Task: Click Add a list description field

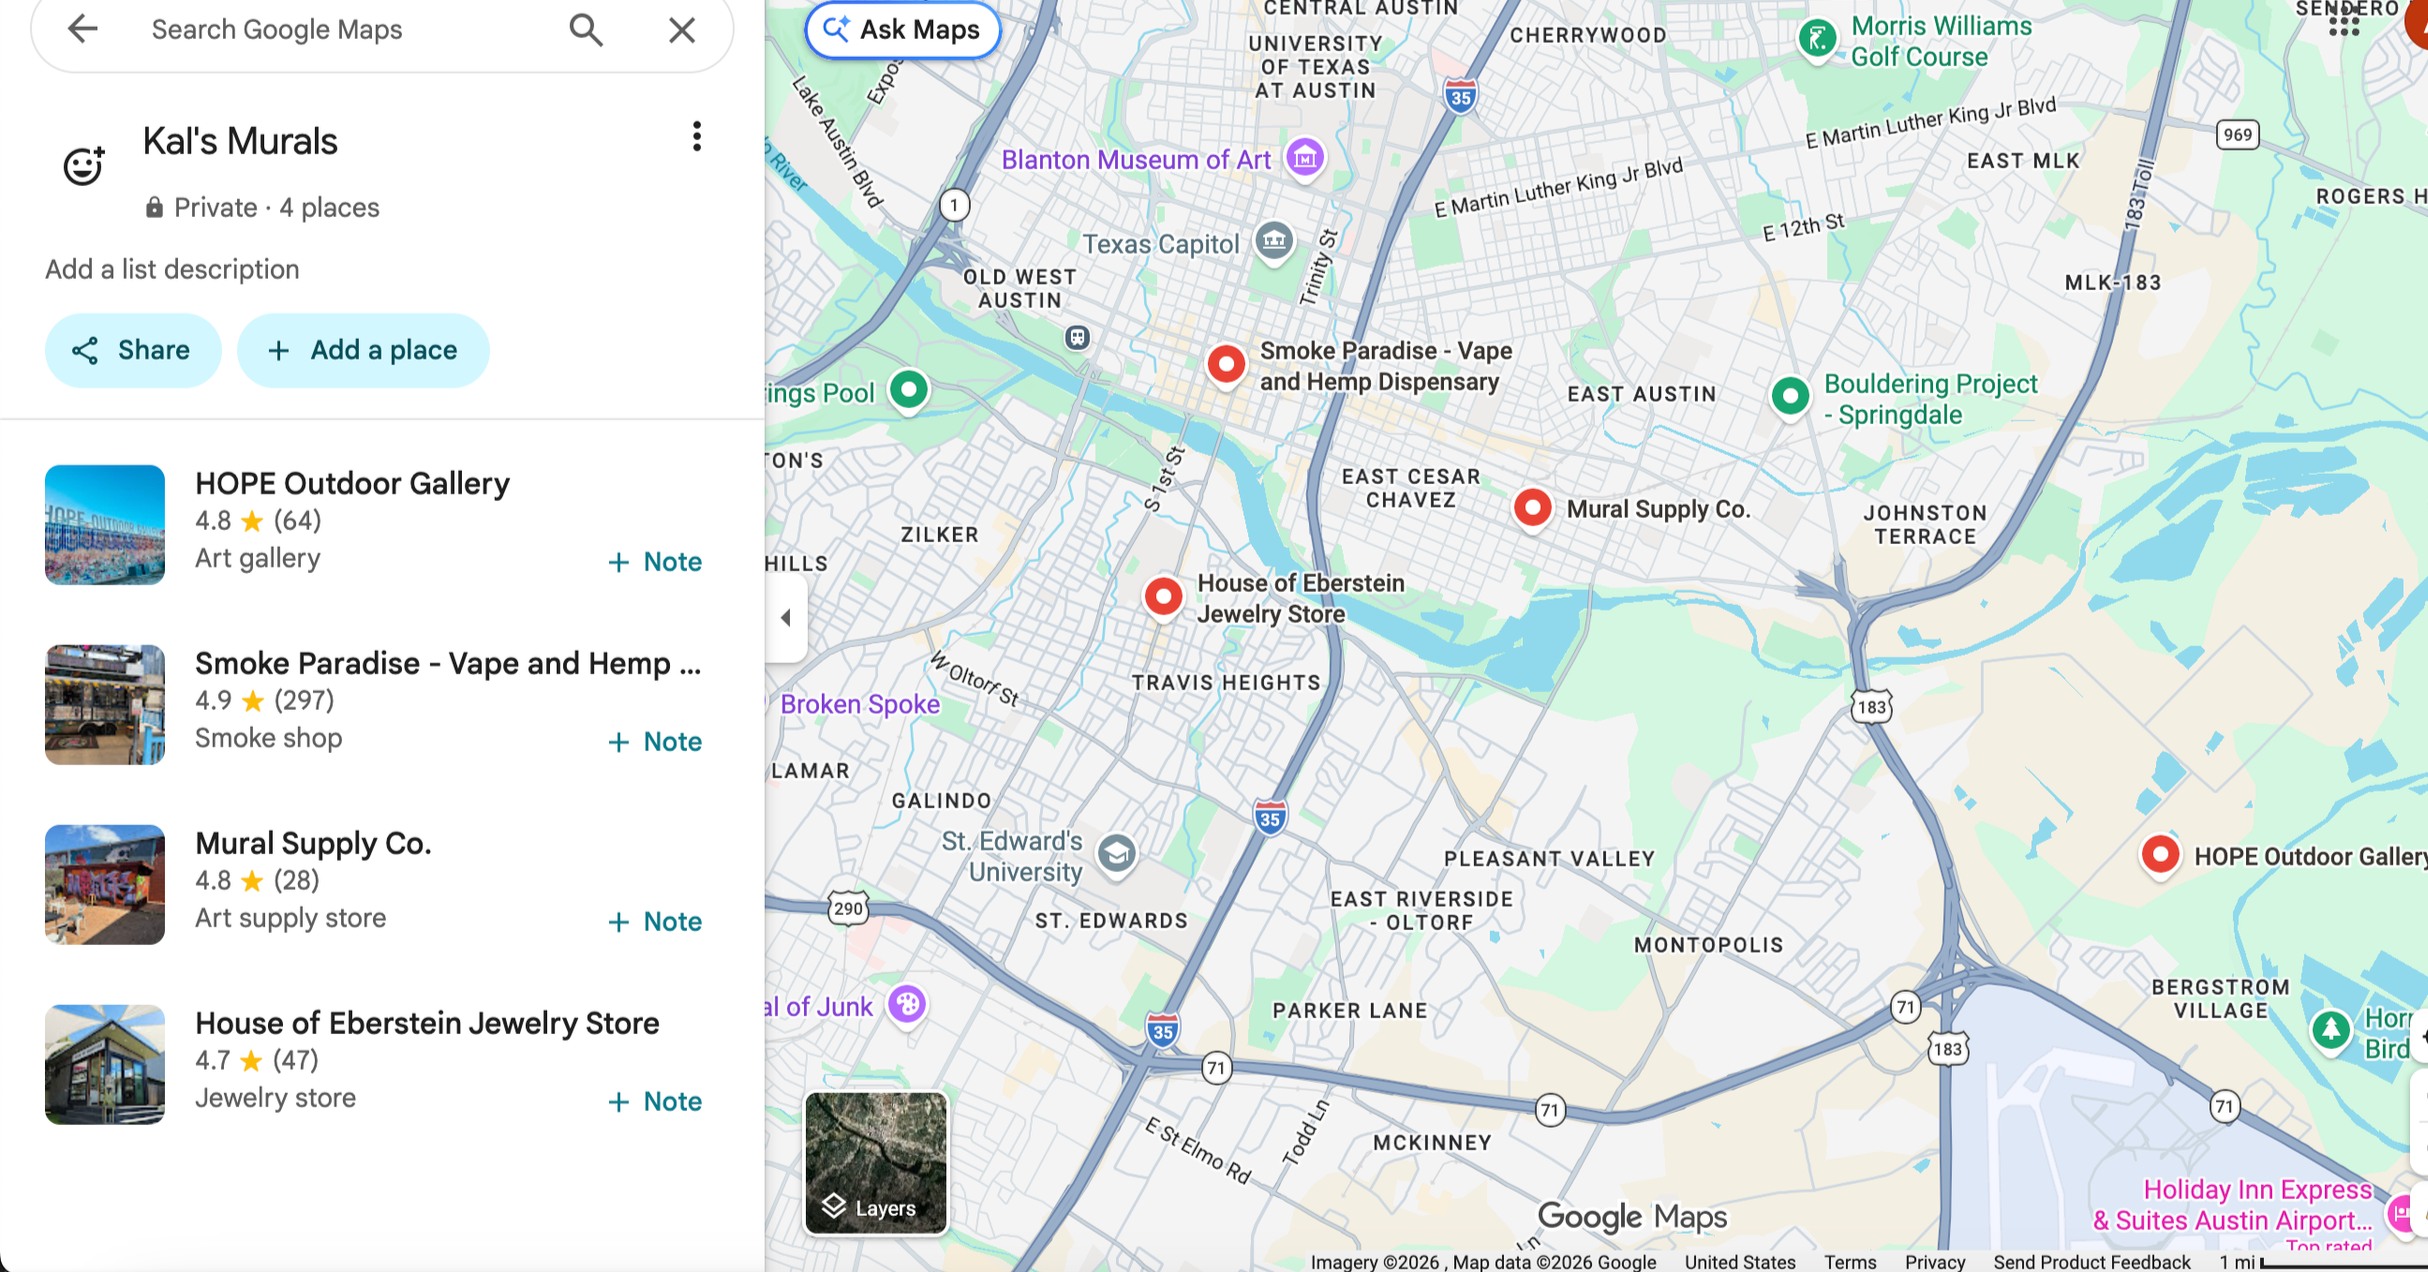Action: [172, 270]
